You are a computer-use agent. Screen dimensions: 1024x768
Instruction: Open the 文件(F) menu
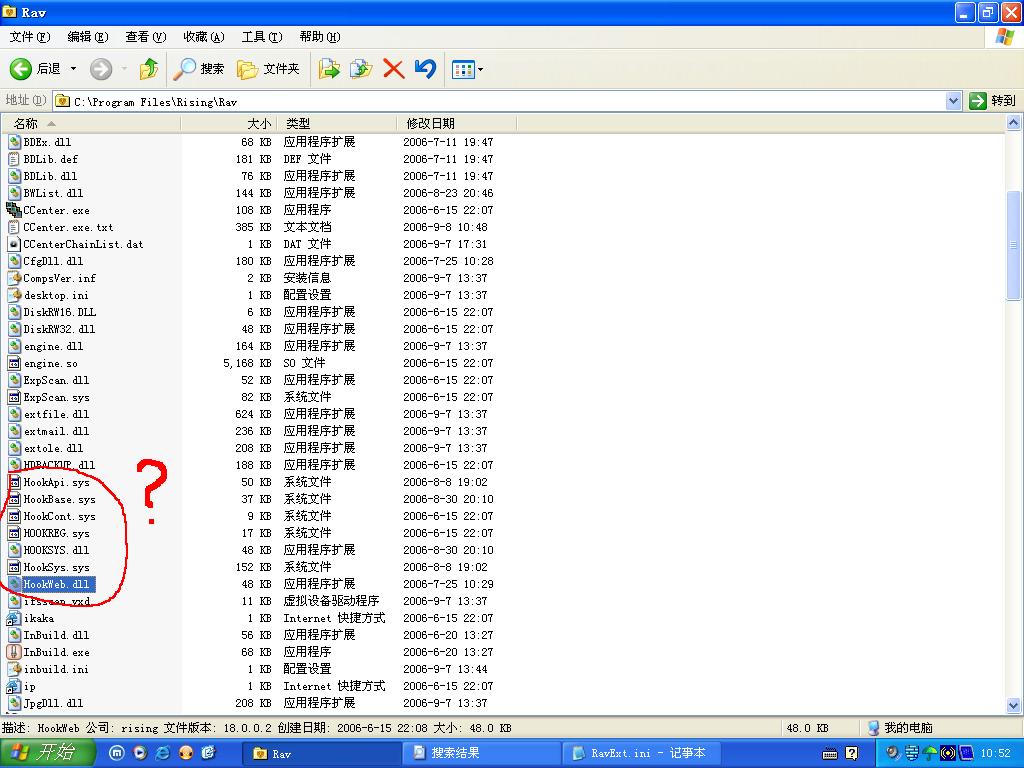[29, 37]
